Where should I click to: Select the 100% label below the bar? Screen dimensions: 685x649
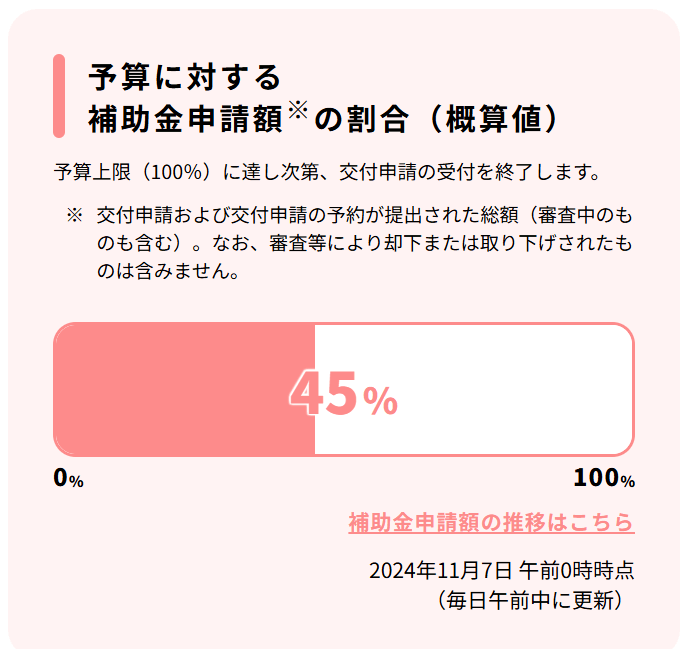click(604, 478)
